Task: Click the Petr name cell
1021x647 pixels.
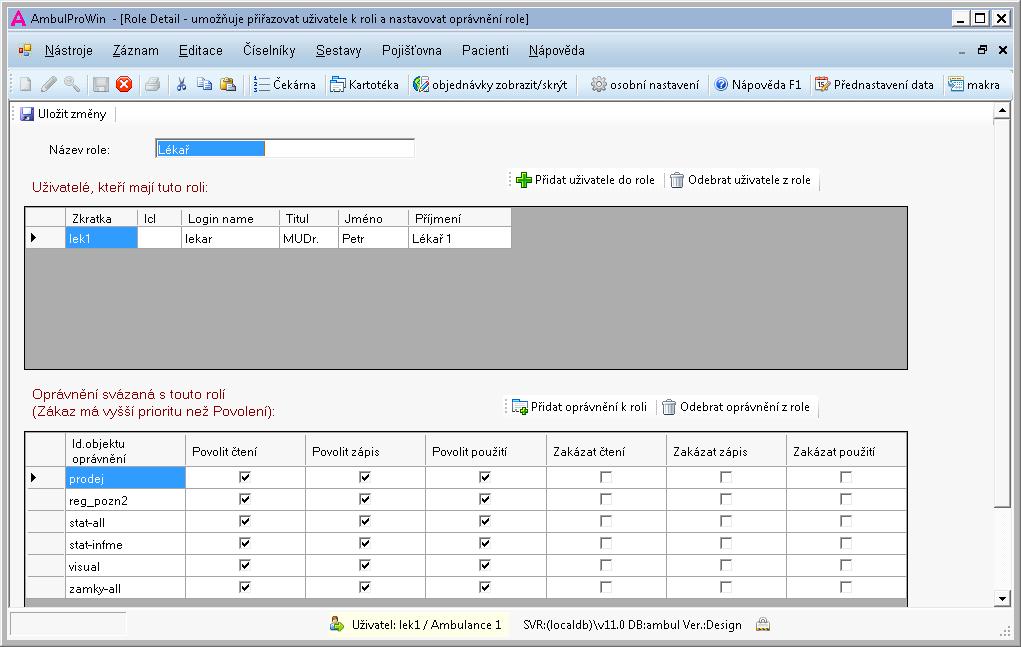Action: (373, 238)
